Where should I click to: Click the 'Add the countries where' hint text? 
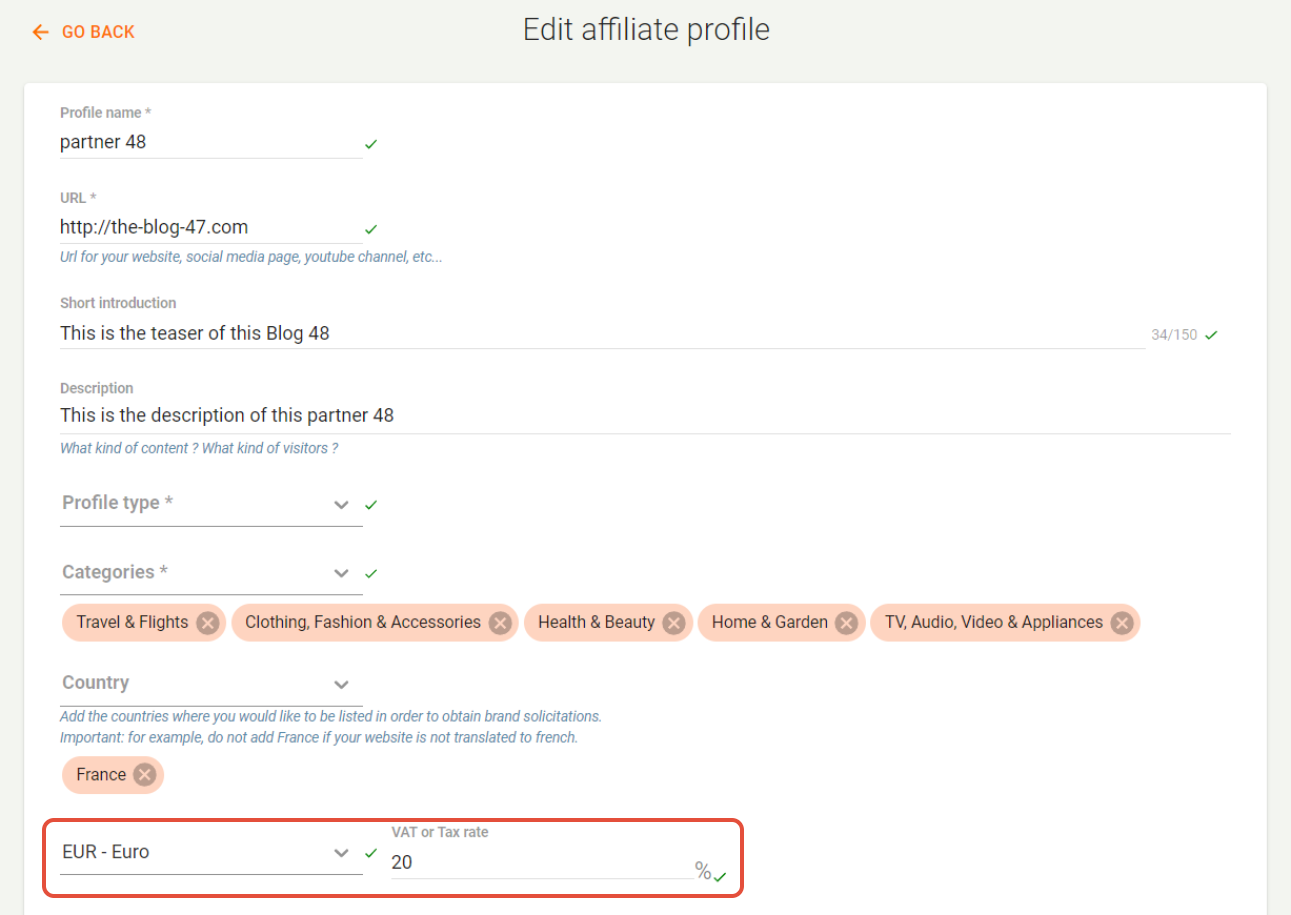(331, 717)
